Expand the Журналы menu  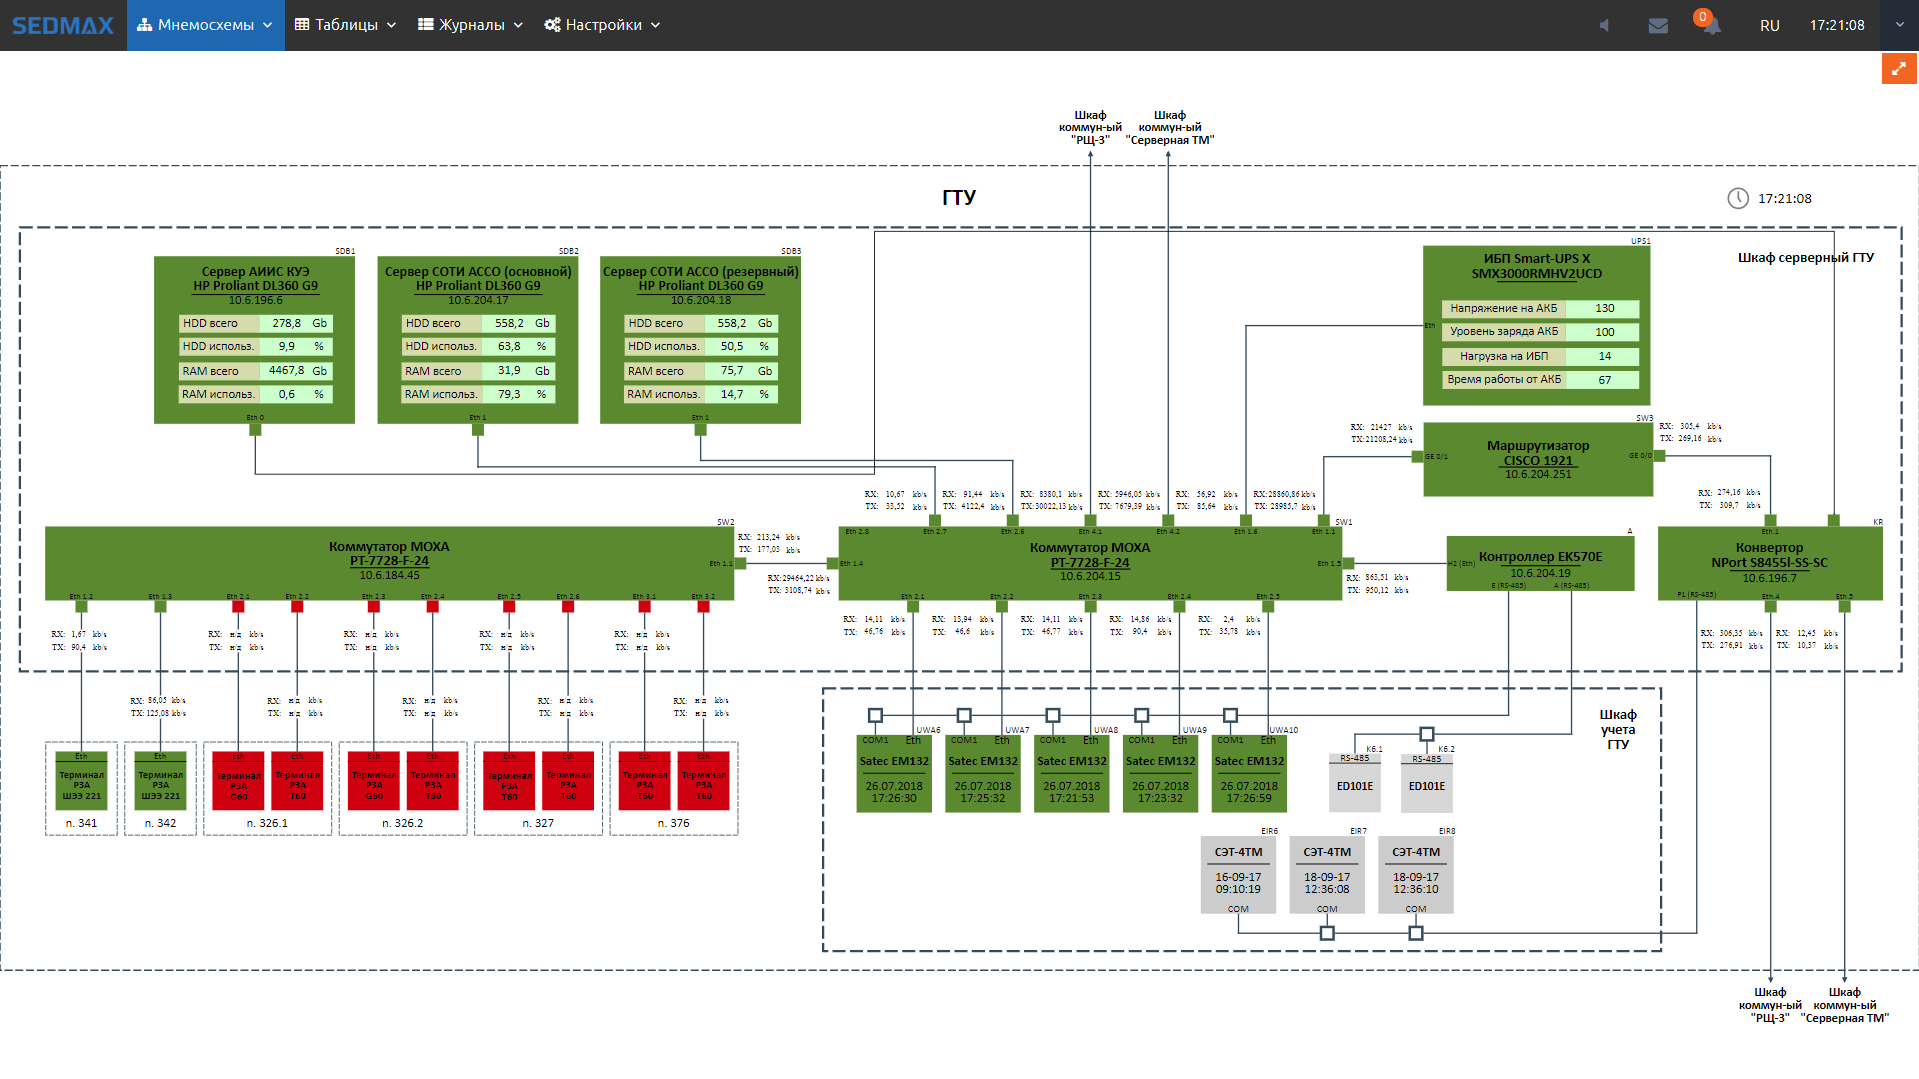click(470, 25)
